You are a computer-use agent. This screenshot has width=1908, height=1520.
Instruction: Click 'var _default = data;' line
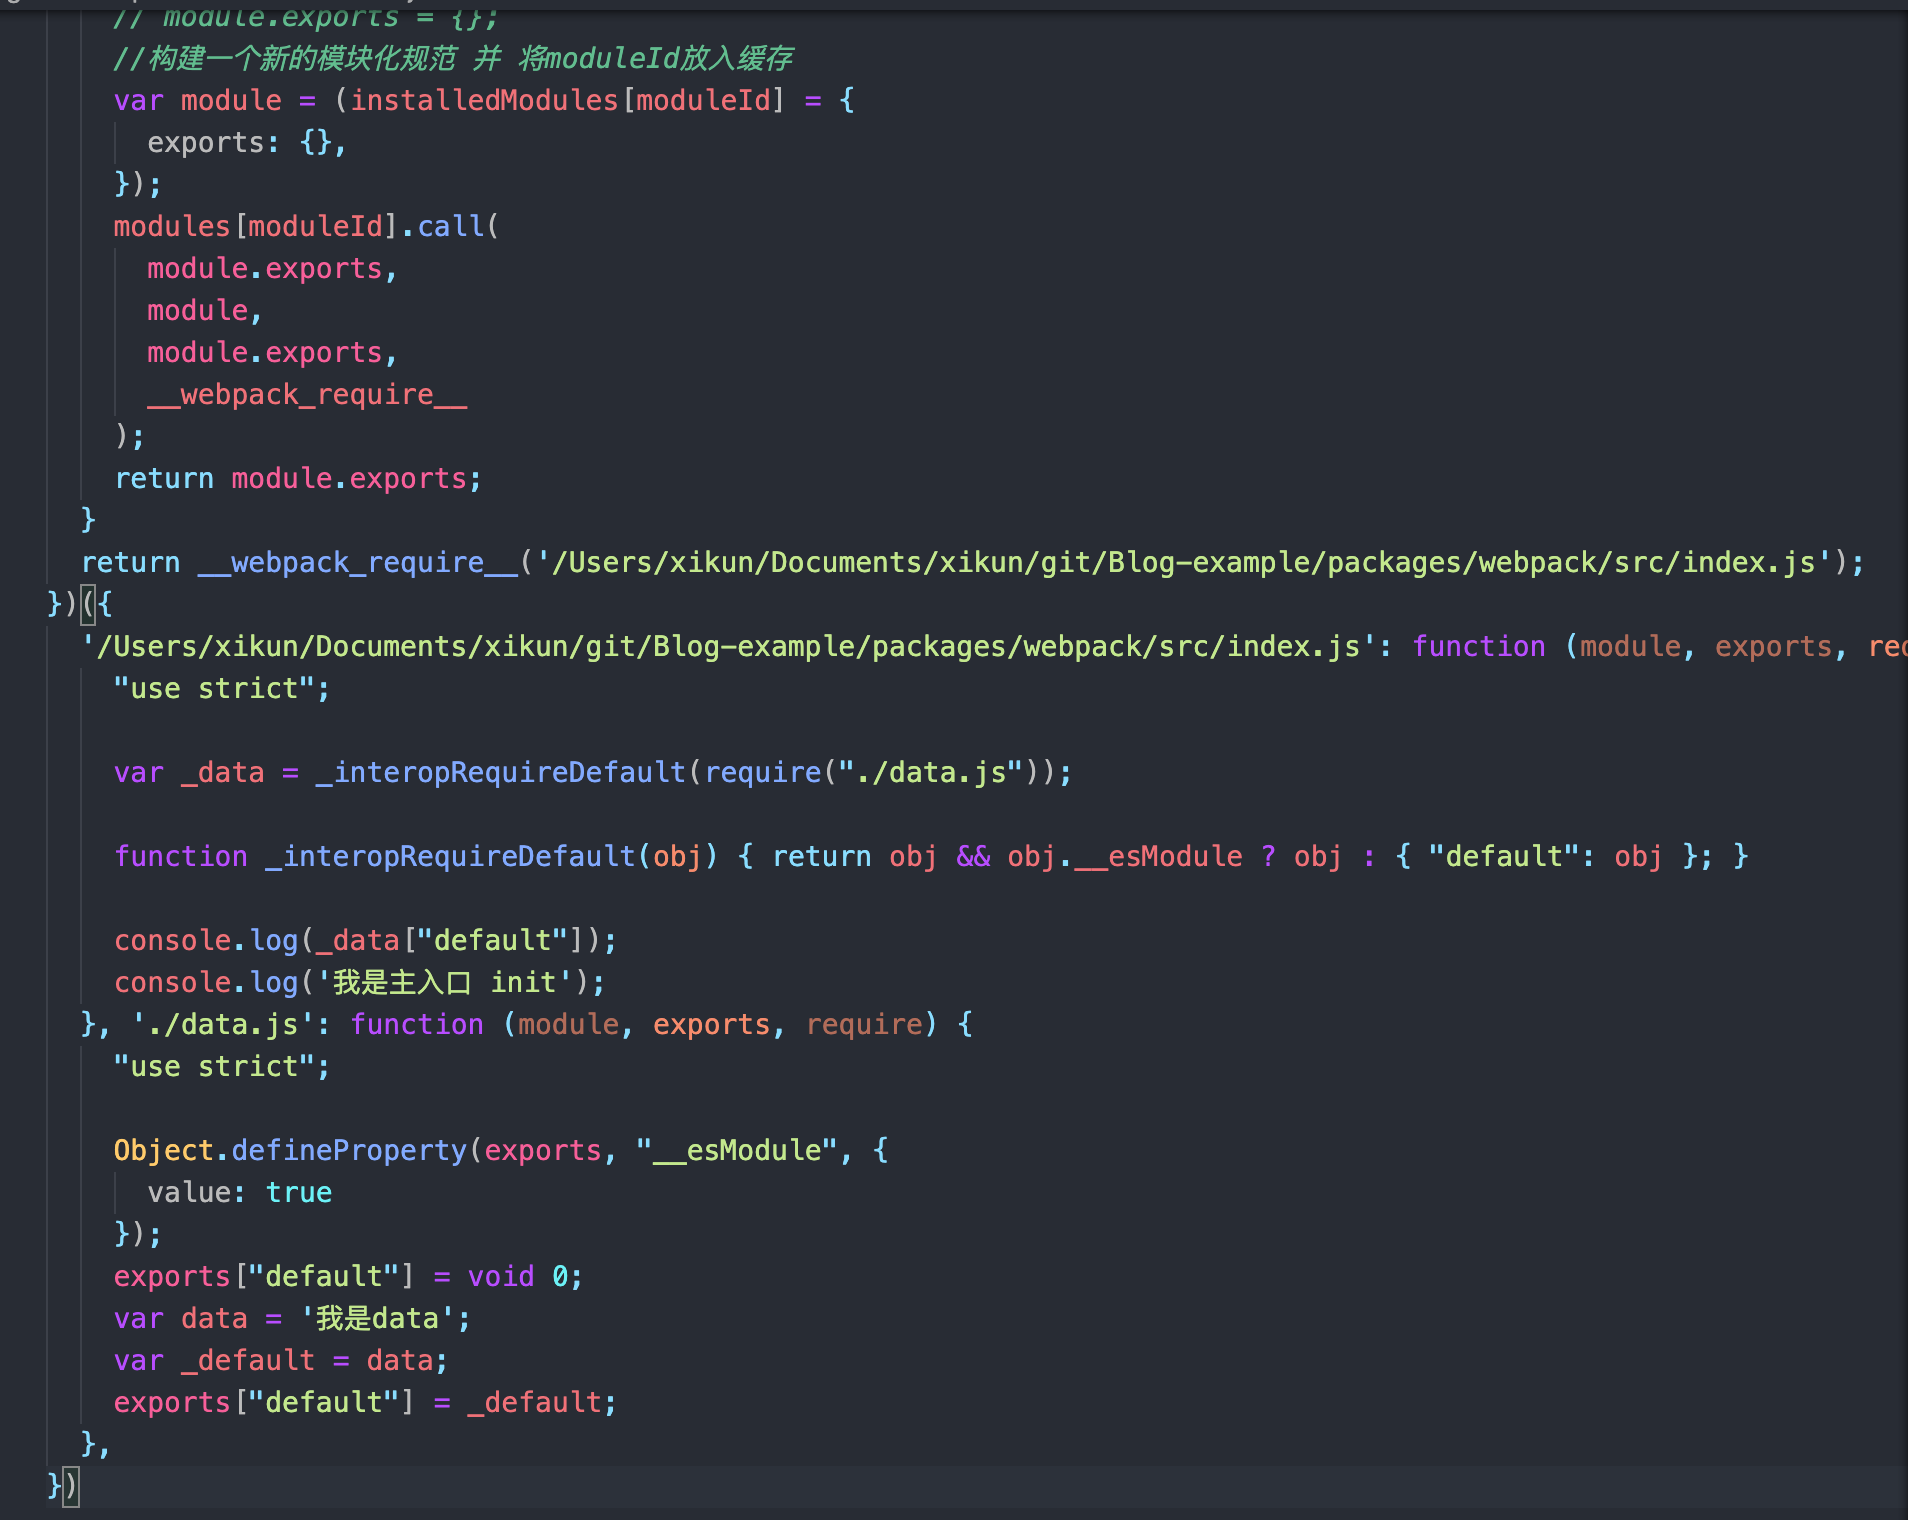[x=281, y=1360]
